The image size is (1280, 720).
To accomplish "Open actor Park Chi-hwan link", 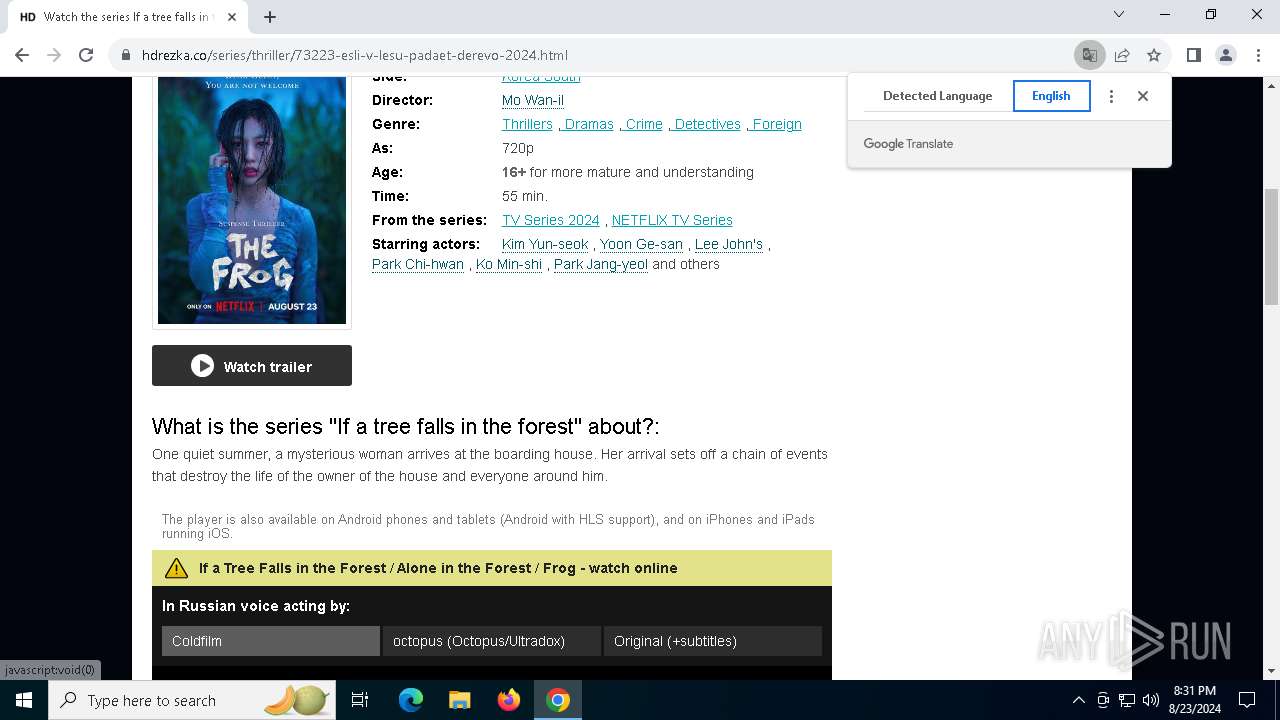I will [x=418, y=264].
